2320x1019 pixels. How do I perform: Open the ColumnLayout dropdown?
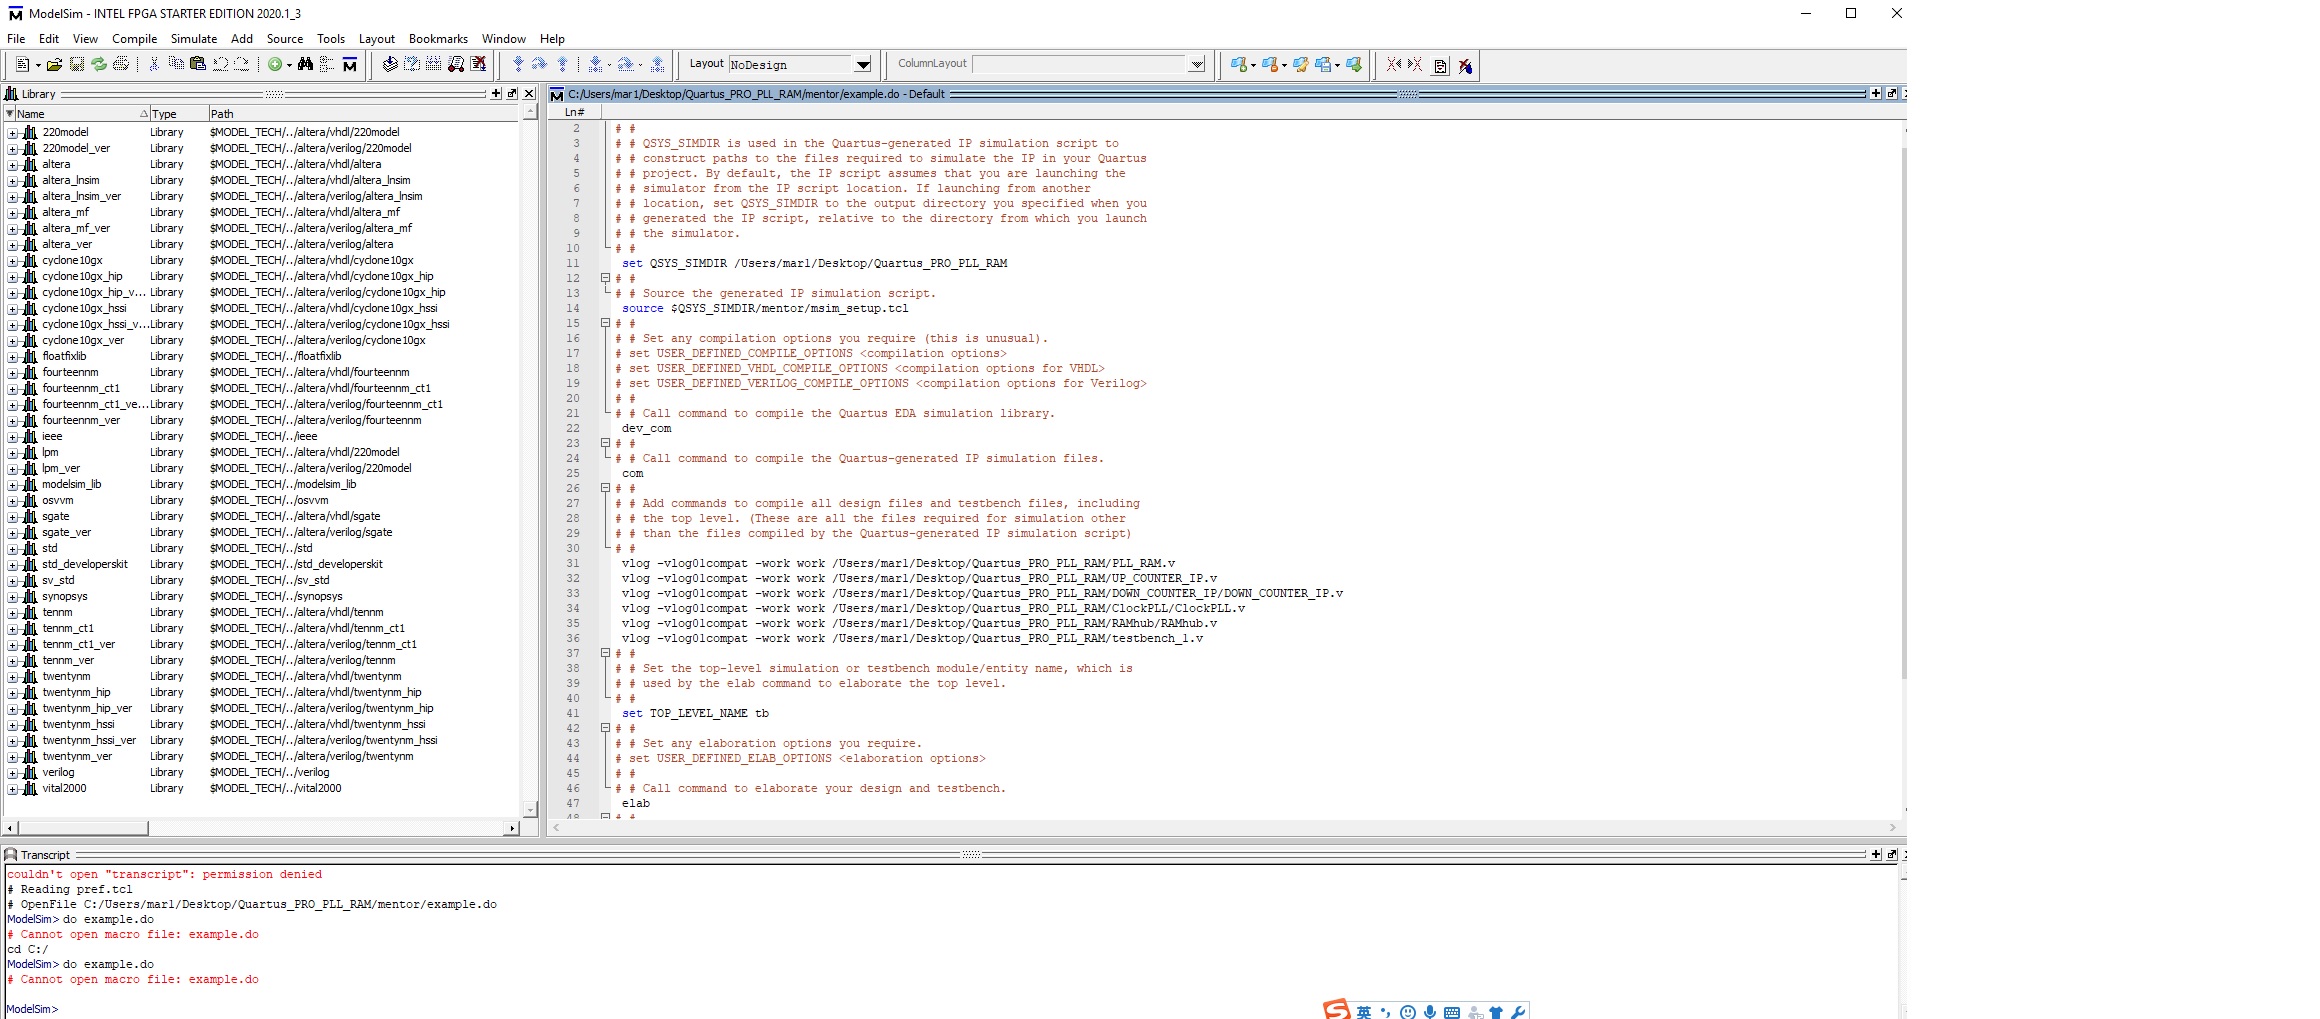(x=1197, y=65)
